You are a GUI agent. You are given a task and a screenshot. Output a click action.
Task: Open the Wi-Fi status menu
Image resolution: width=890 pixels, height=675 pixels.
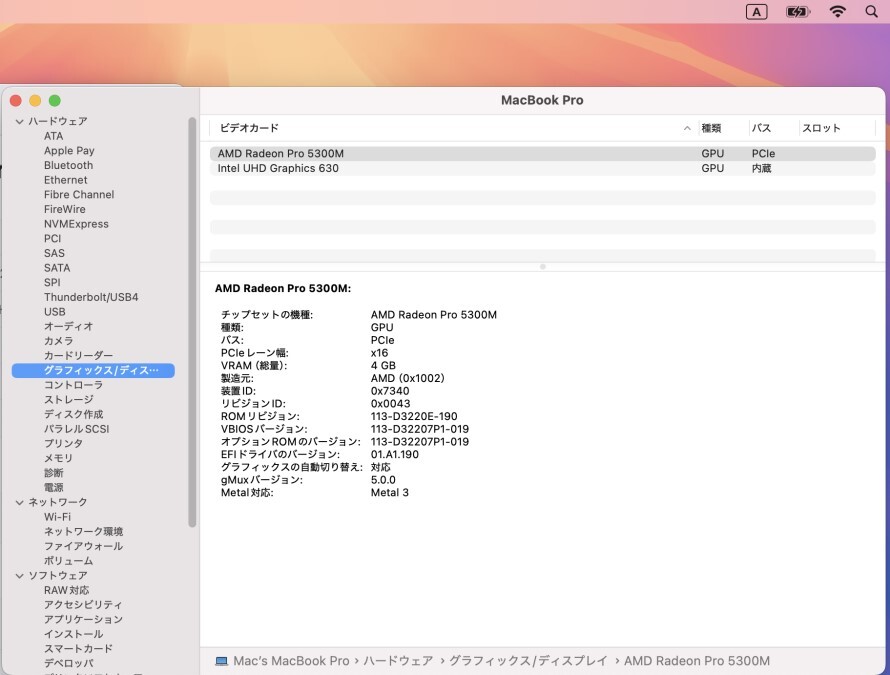(837, 11)
